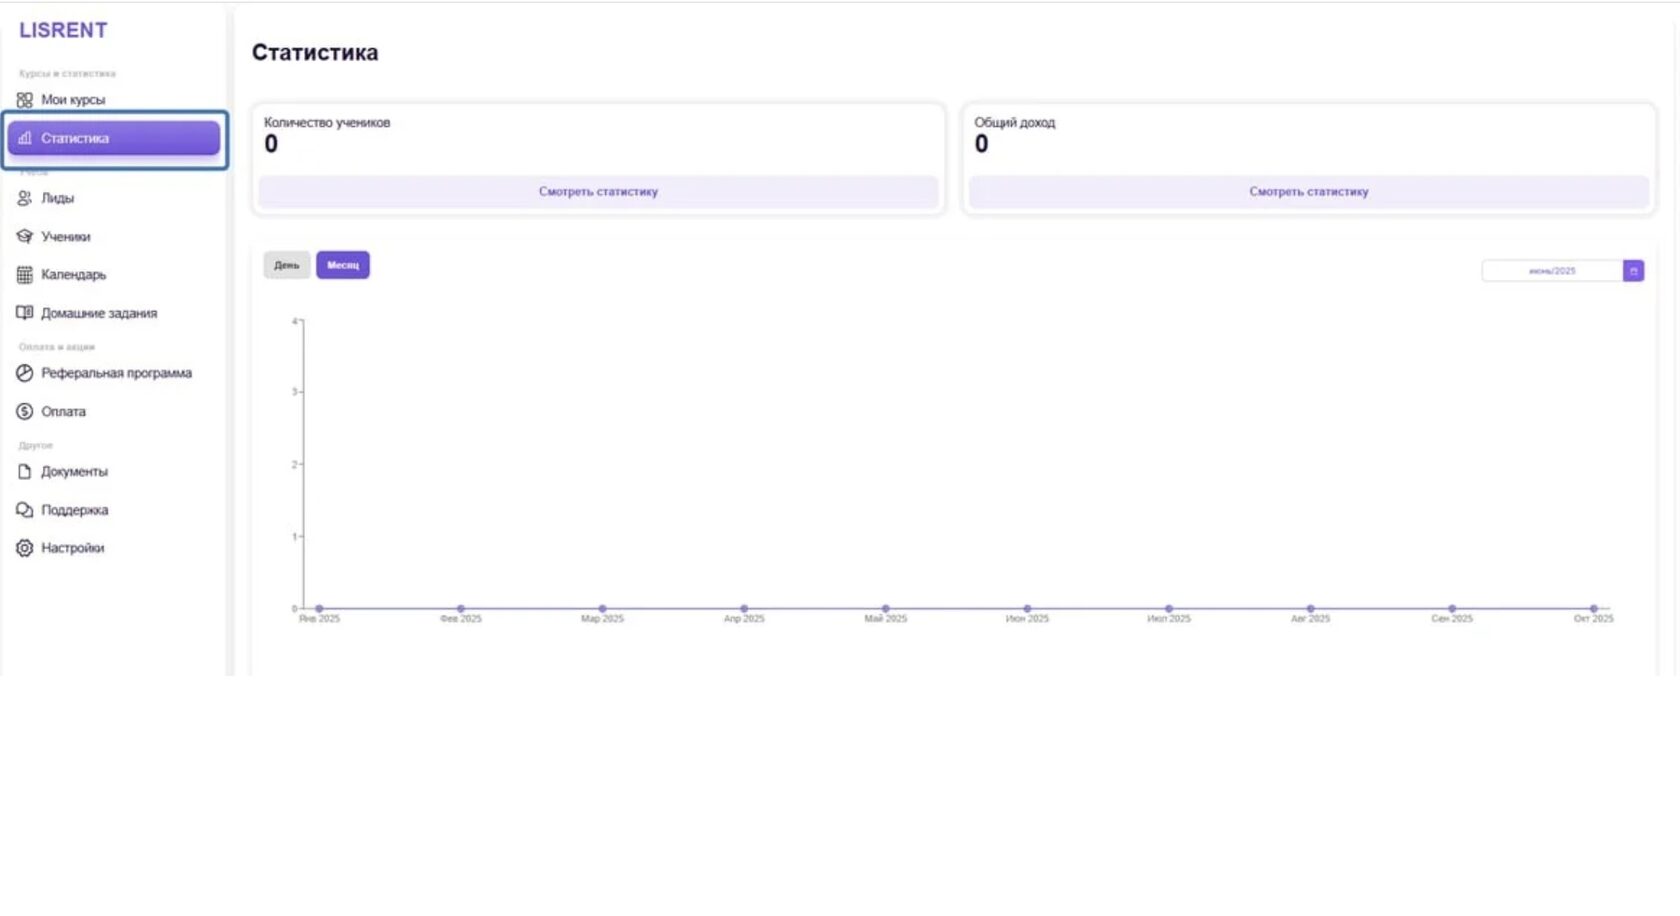Image resolution: width=1680 pixels, height=916 pixels.
Task: Select the Месяц chart toggle
Action: tap(343, 265)
